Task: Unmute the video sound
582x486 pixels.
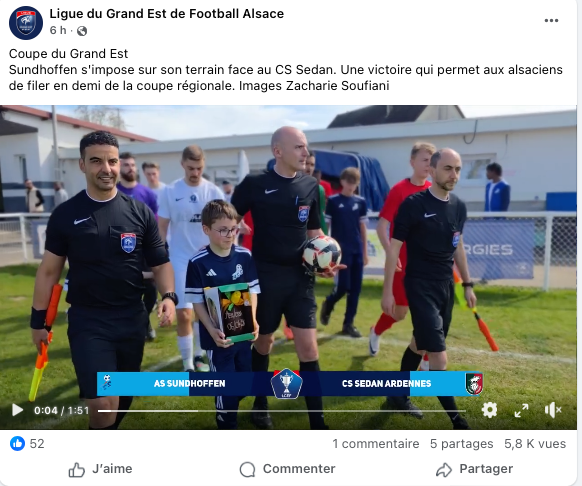Action: pyautogui.click(x=553, y=410)
